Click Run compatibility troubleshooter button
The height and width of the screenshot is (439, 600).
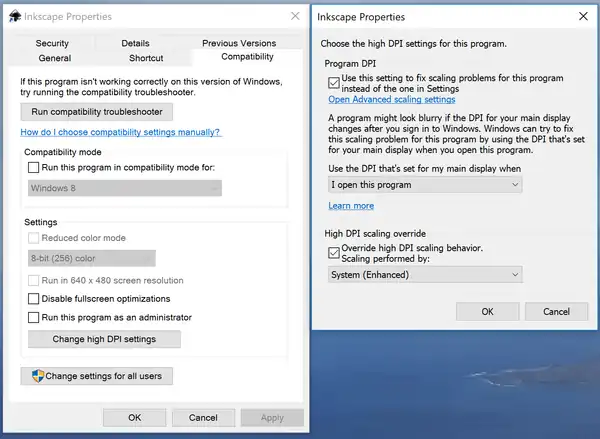97,111
